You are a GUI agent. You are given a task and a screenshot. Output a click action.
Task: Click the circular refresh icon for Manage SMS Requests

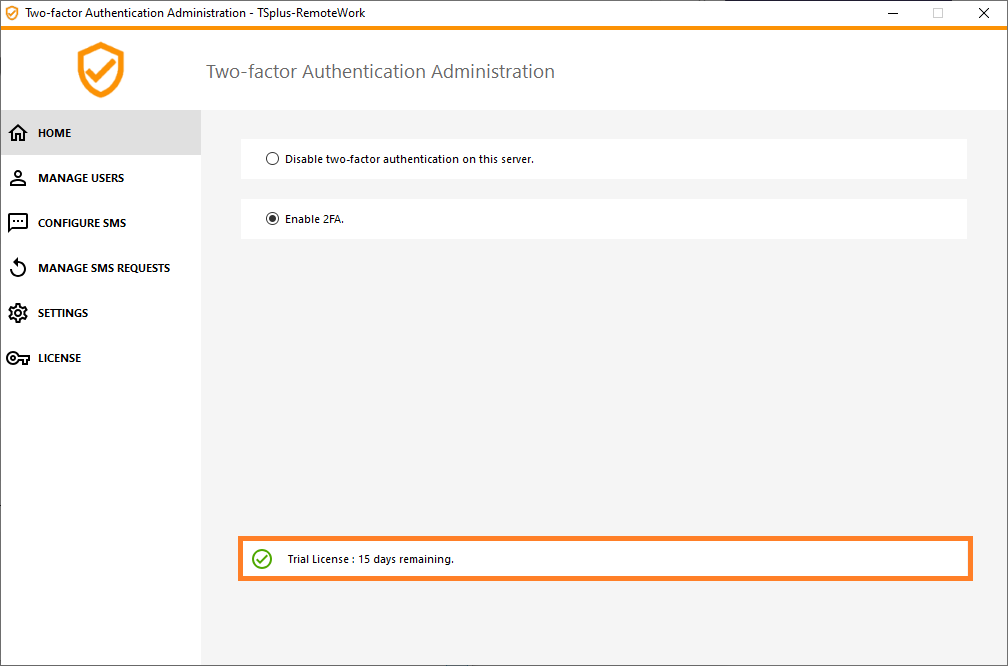tap(18, 267)
